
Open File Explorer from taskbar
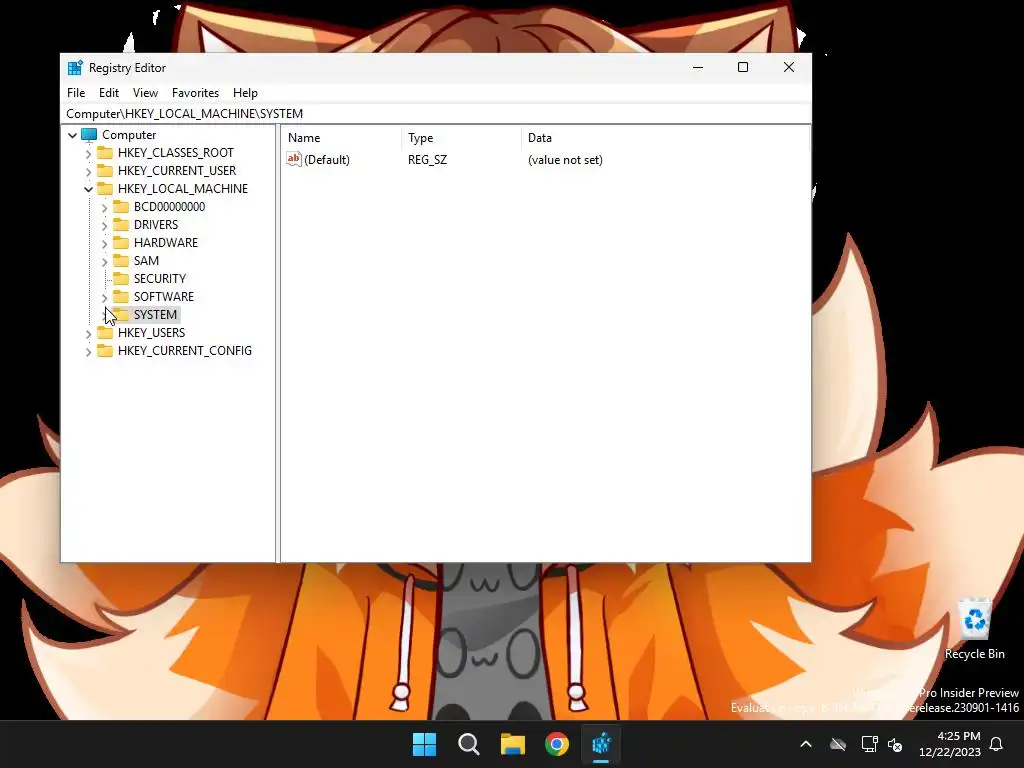[513, 744]
